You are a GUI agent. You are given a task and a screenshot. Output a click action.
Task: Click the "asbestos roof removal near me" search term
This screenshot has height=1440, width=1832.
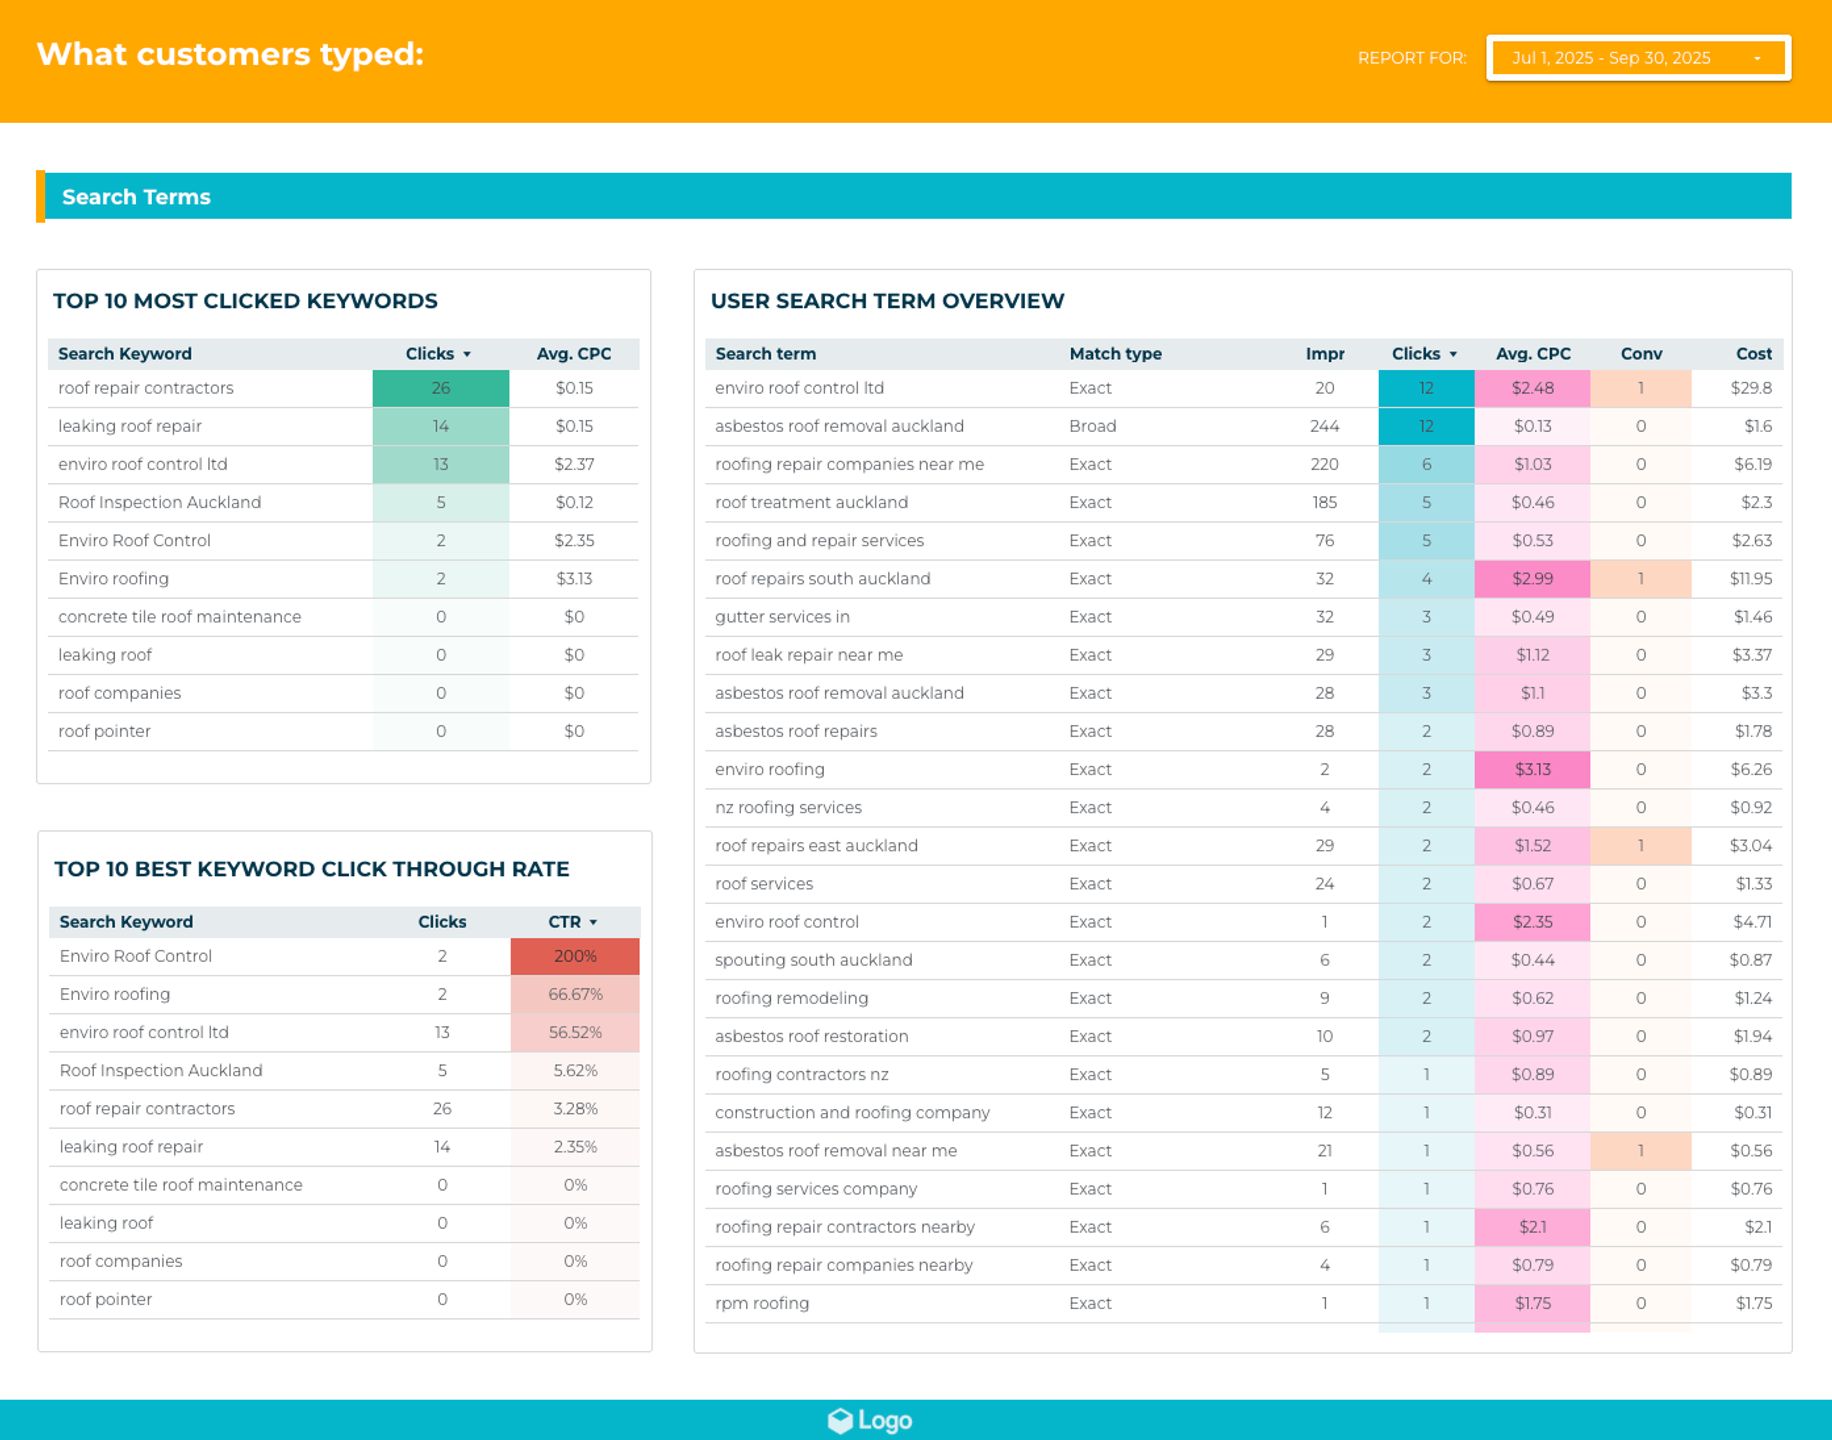(836, 1150)
